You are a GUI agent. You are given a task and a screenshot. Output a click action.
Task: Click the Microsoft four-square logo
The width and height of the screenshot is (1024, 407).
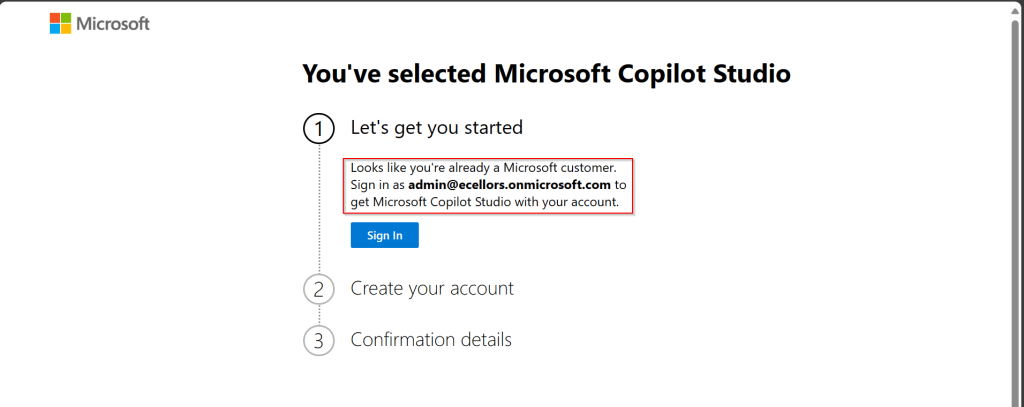coord(60,23)
